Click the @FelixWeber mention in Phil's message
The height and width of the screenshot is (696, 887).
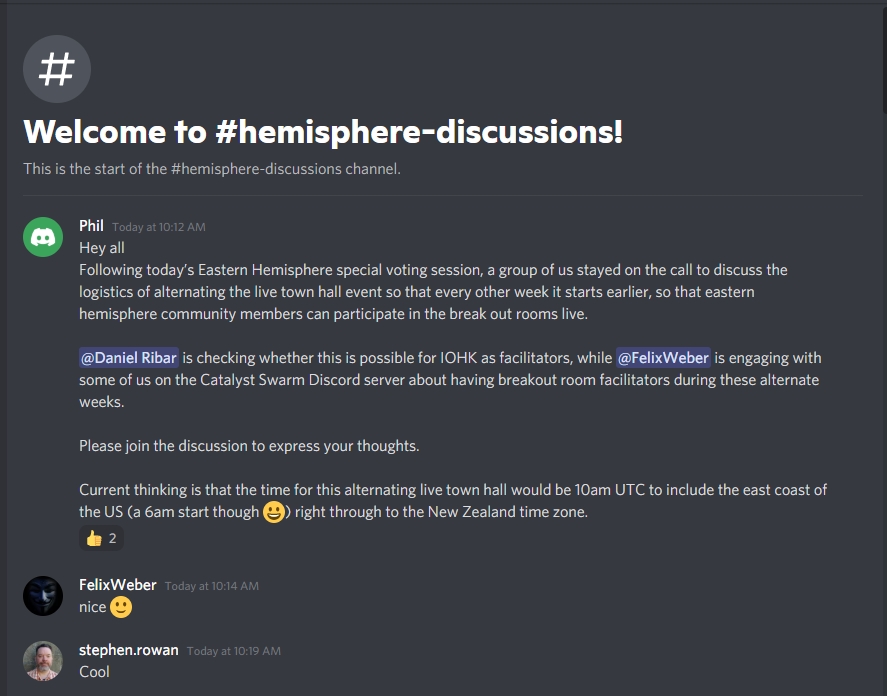click(x=663, y=358)
